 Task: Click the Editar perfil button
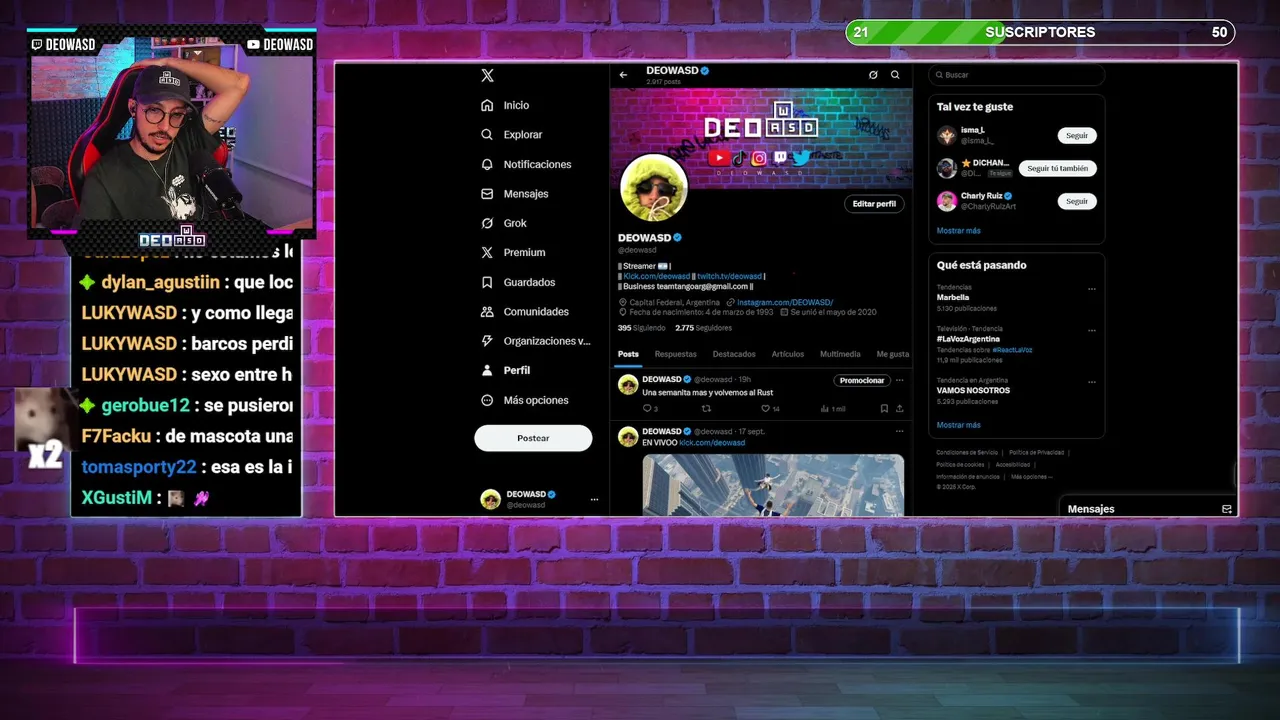pos(874,204)
